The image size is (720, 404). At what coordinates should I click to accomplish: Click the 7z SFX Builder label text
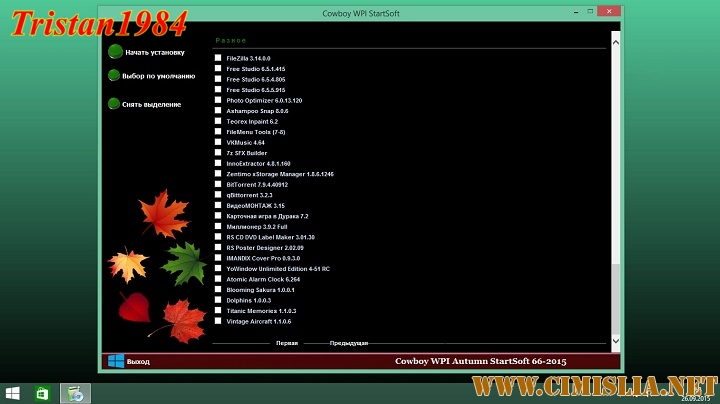[246, 153]
